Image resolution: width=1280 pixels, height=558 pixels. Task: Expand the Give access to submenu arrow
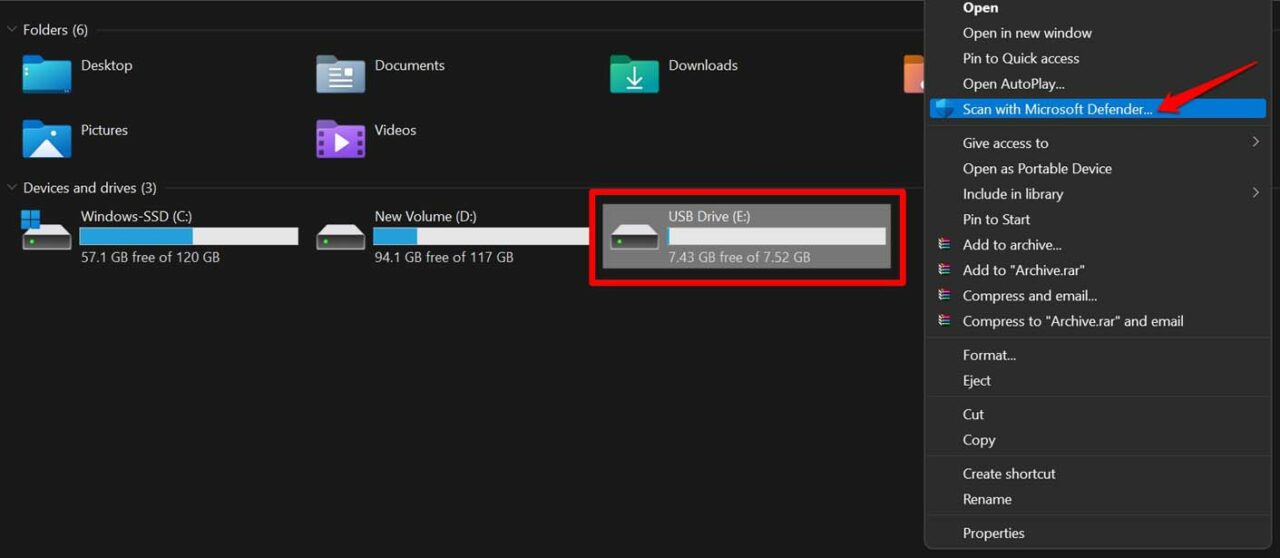pyautogui.click(x=1255, y=142)
